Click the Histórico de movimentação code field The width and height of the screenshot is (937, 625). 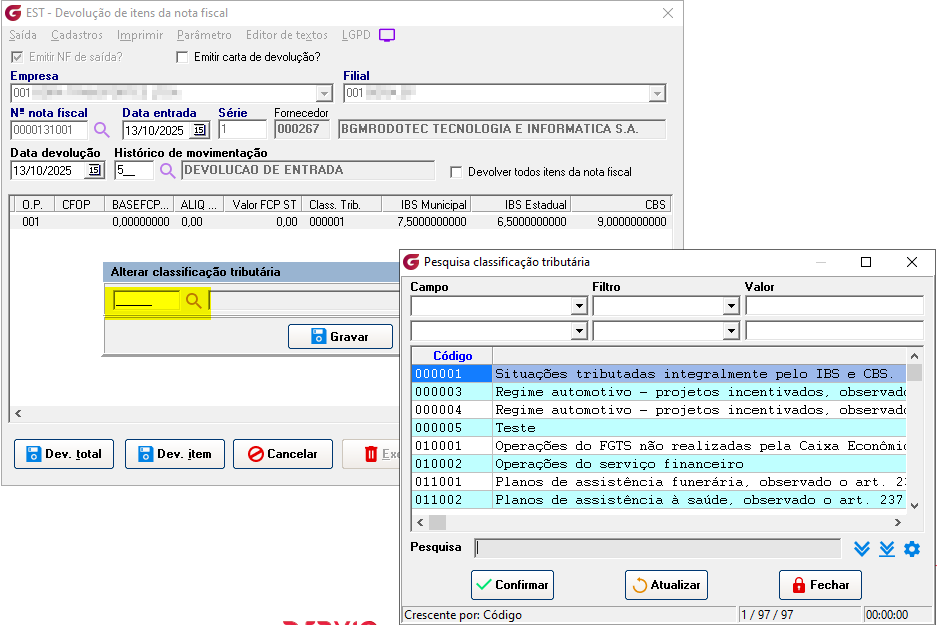click(x=134, y=170)
